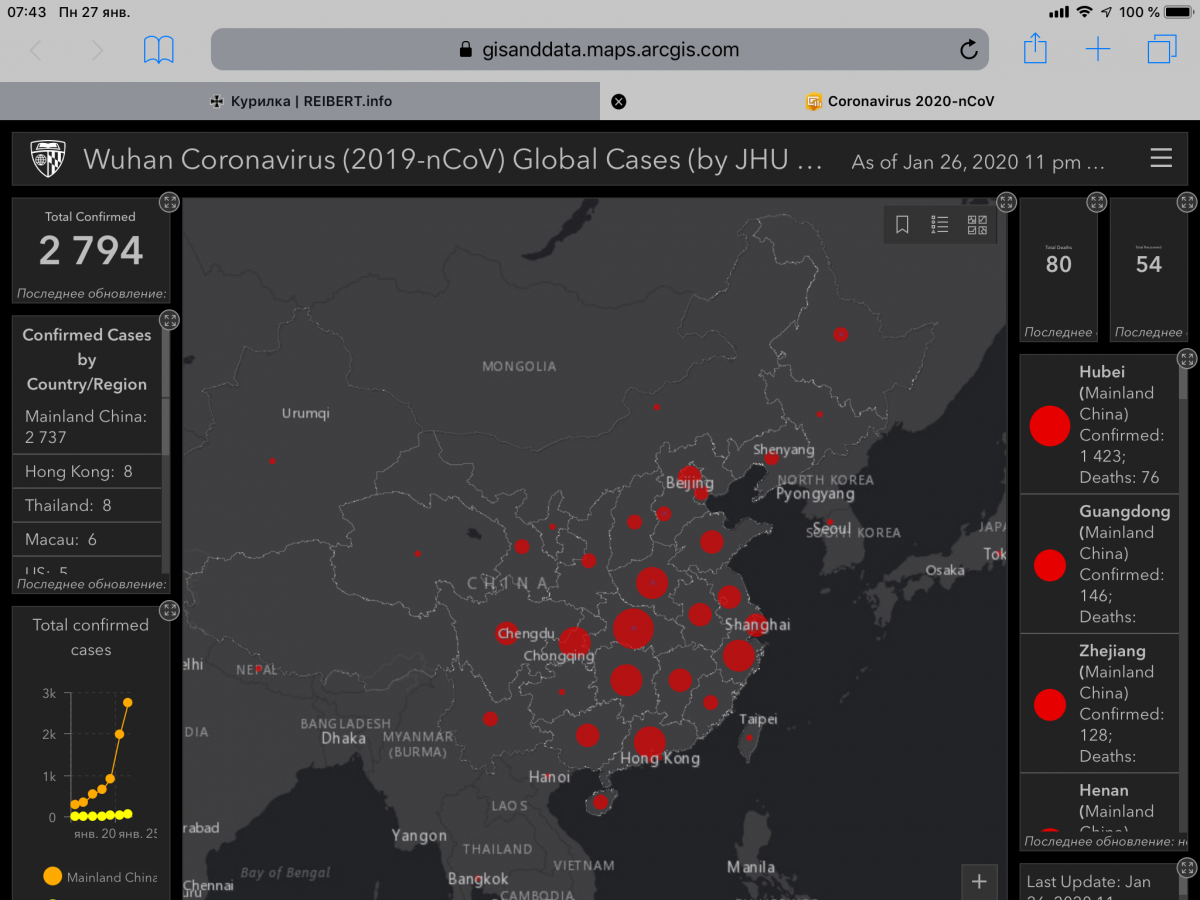Open the dashboard hamburger menu
This screenshot has width=1200, height=900.
[x=1161, y=158]
